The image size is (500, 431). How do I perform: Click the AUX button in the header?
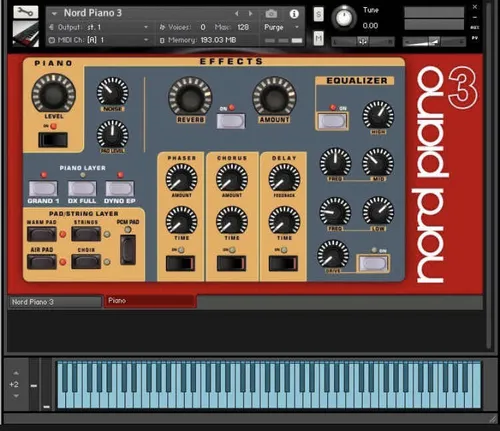click(x=475, y=27)
